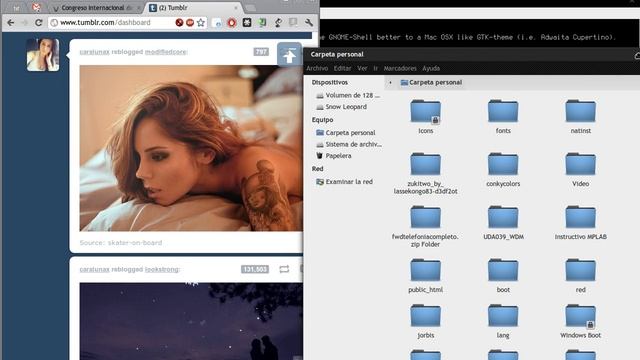
Task: Open the Archivo menu in file manager
Action: pyautogui.click(x=317, y=68)
